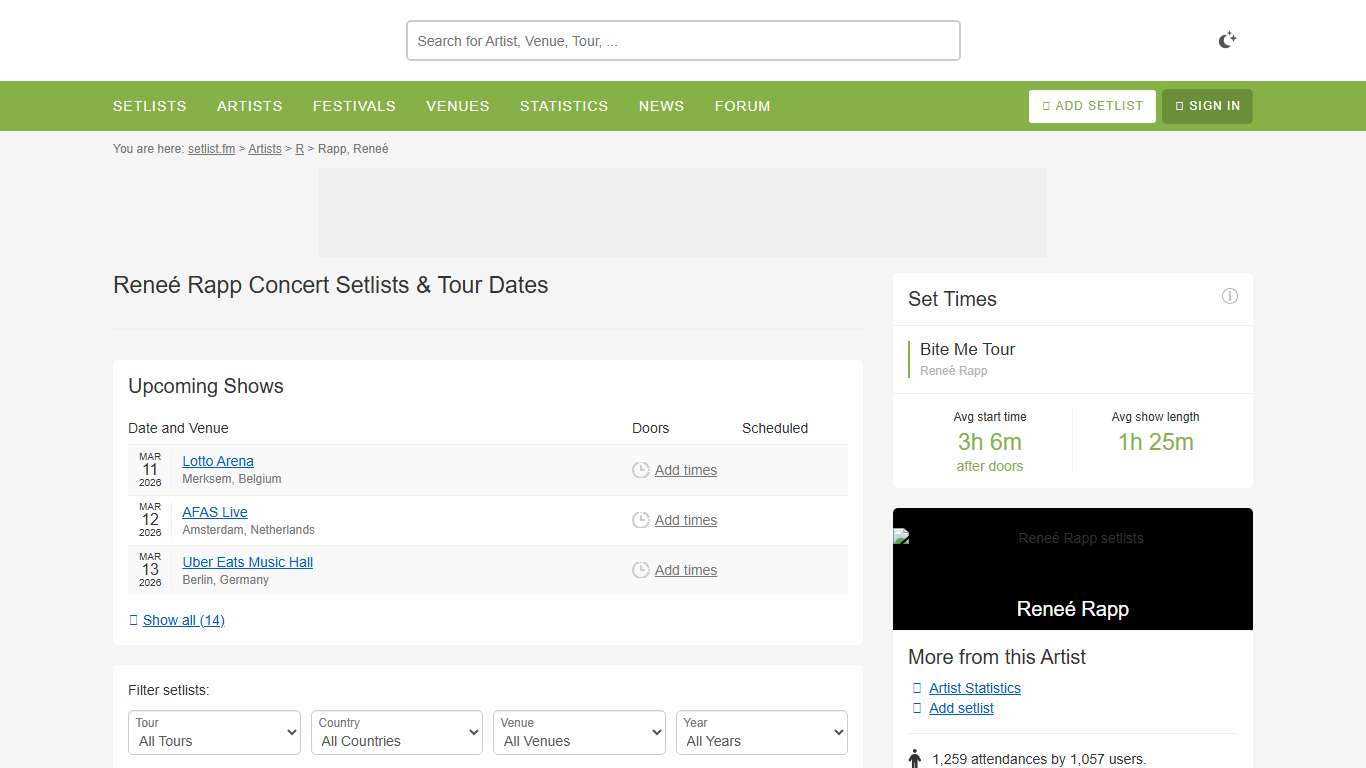Click the icon beside Artist Statistics
Screen dimensions: 1366x768
[917, 688]
